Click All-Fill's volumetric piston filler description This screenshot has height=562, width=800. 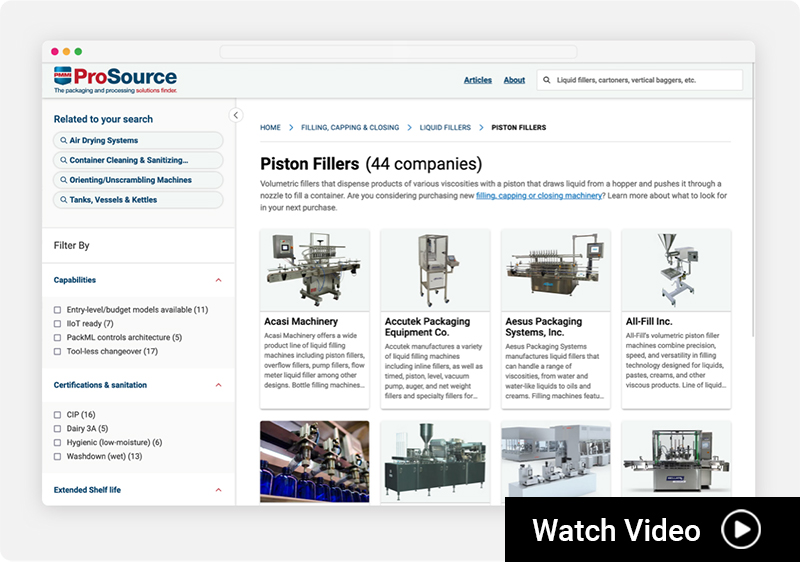coord(676,361)
